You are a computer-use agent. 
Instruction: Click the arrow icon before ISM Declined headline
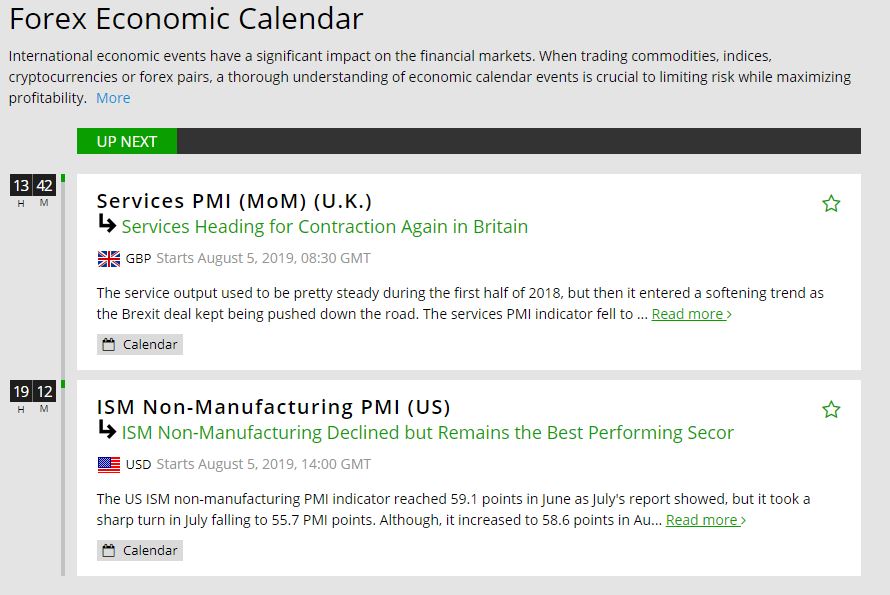click(107, 430)
